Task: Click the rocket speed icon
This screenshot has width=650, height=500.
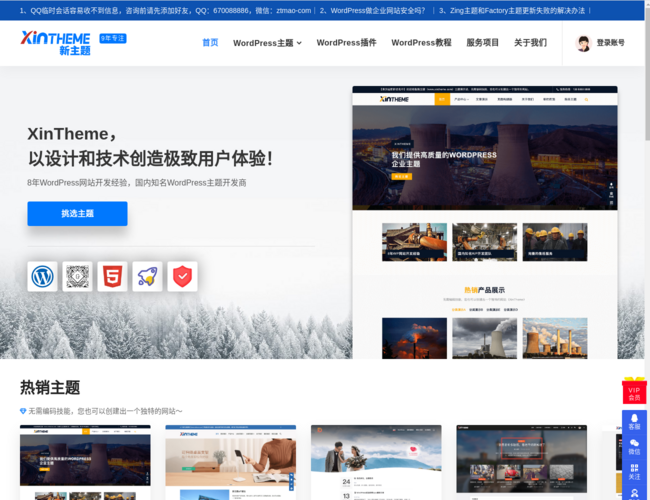Action: click(x=147, y=277)
